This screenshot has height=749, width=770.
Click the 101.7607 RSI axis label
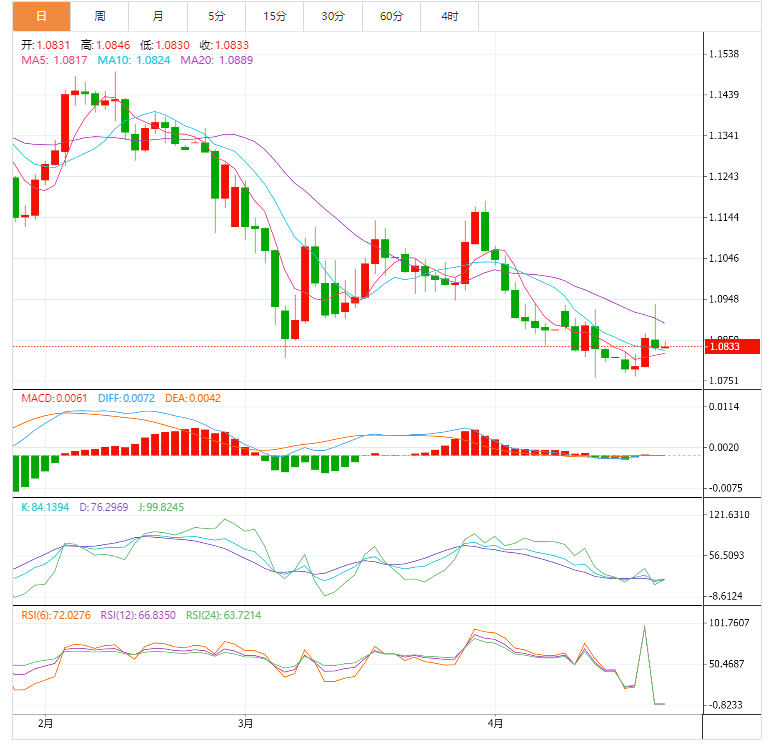pos(729,623)
